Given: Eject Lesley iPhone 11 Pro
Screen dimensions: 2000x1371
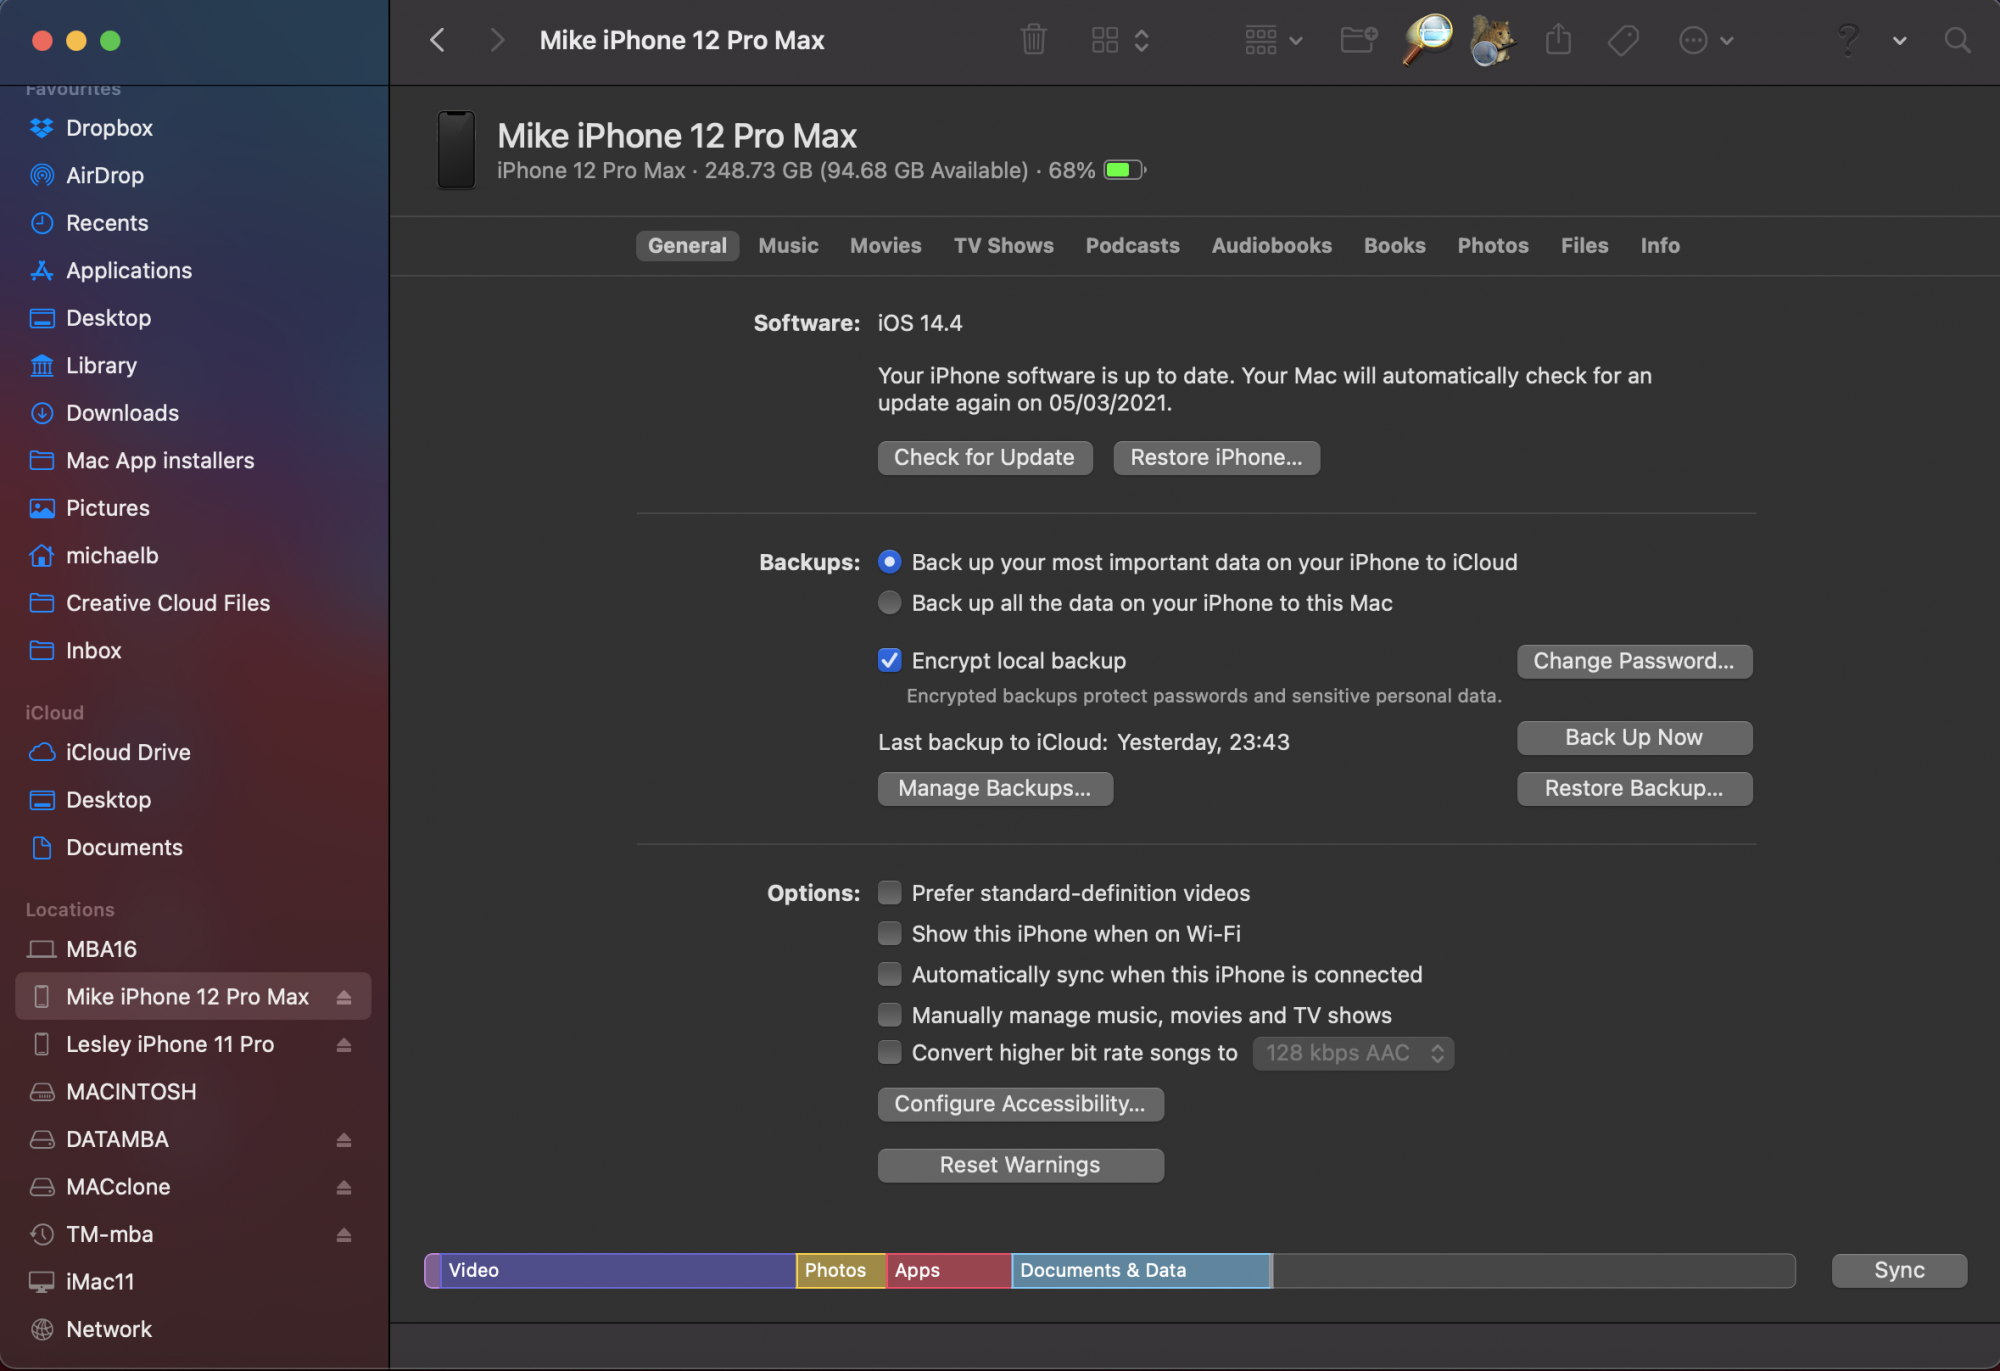Looking at the screenshot, I should click(x=344, y=1045).
